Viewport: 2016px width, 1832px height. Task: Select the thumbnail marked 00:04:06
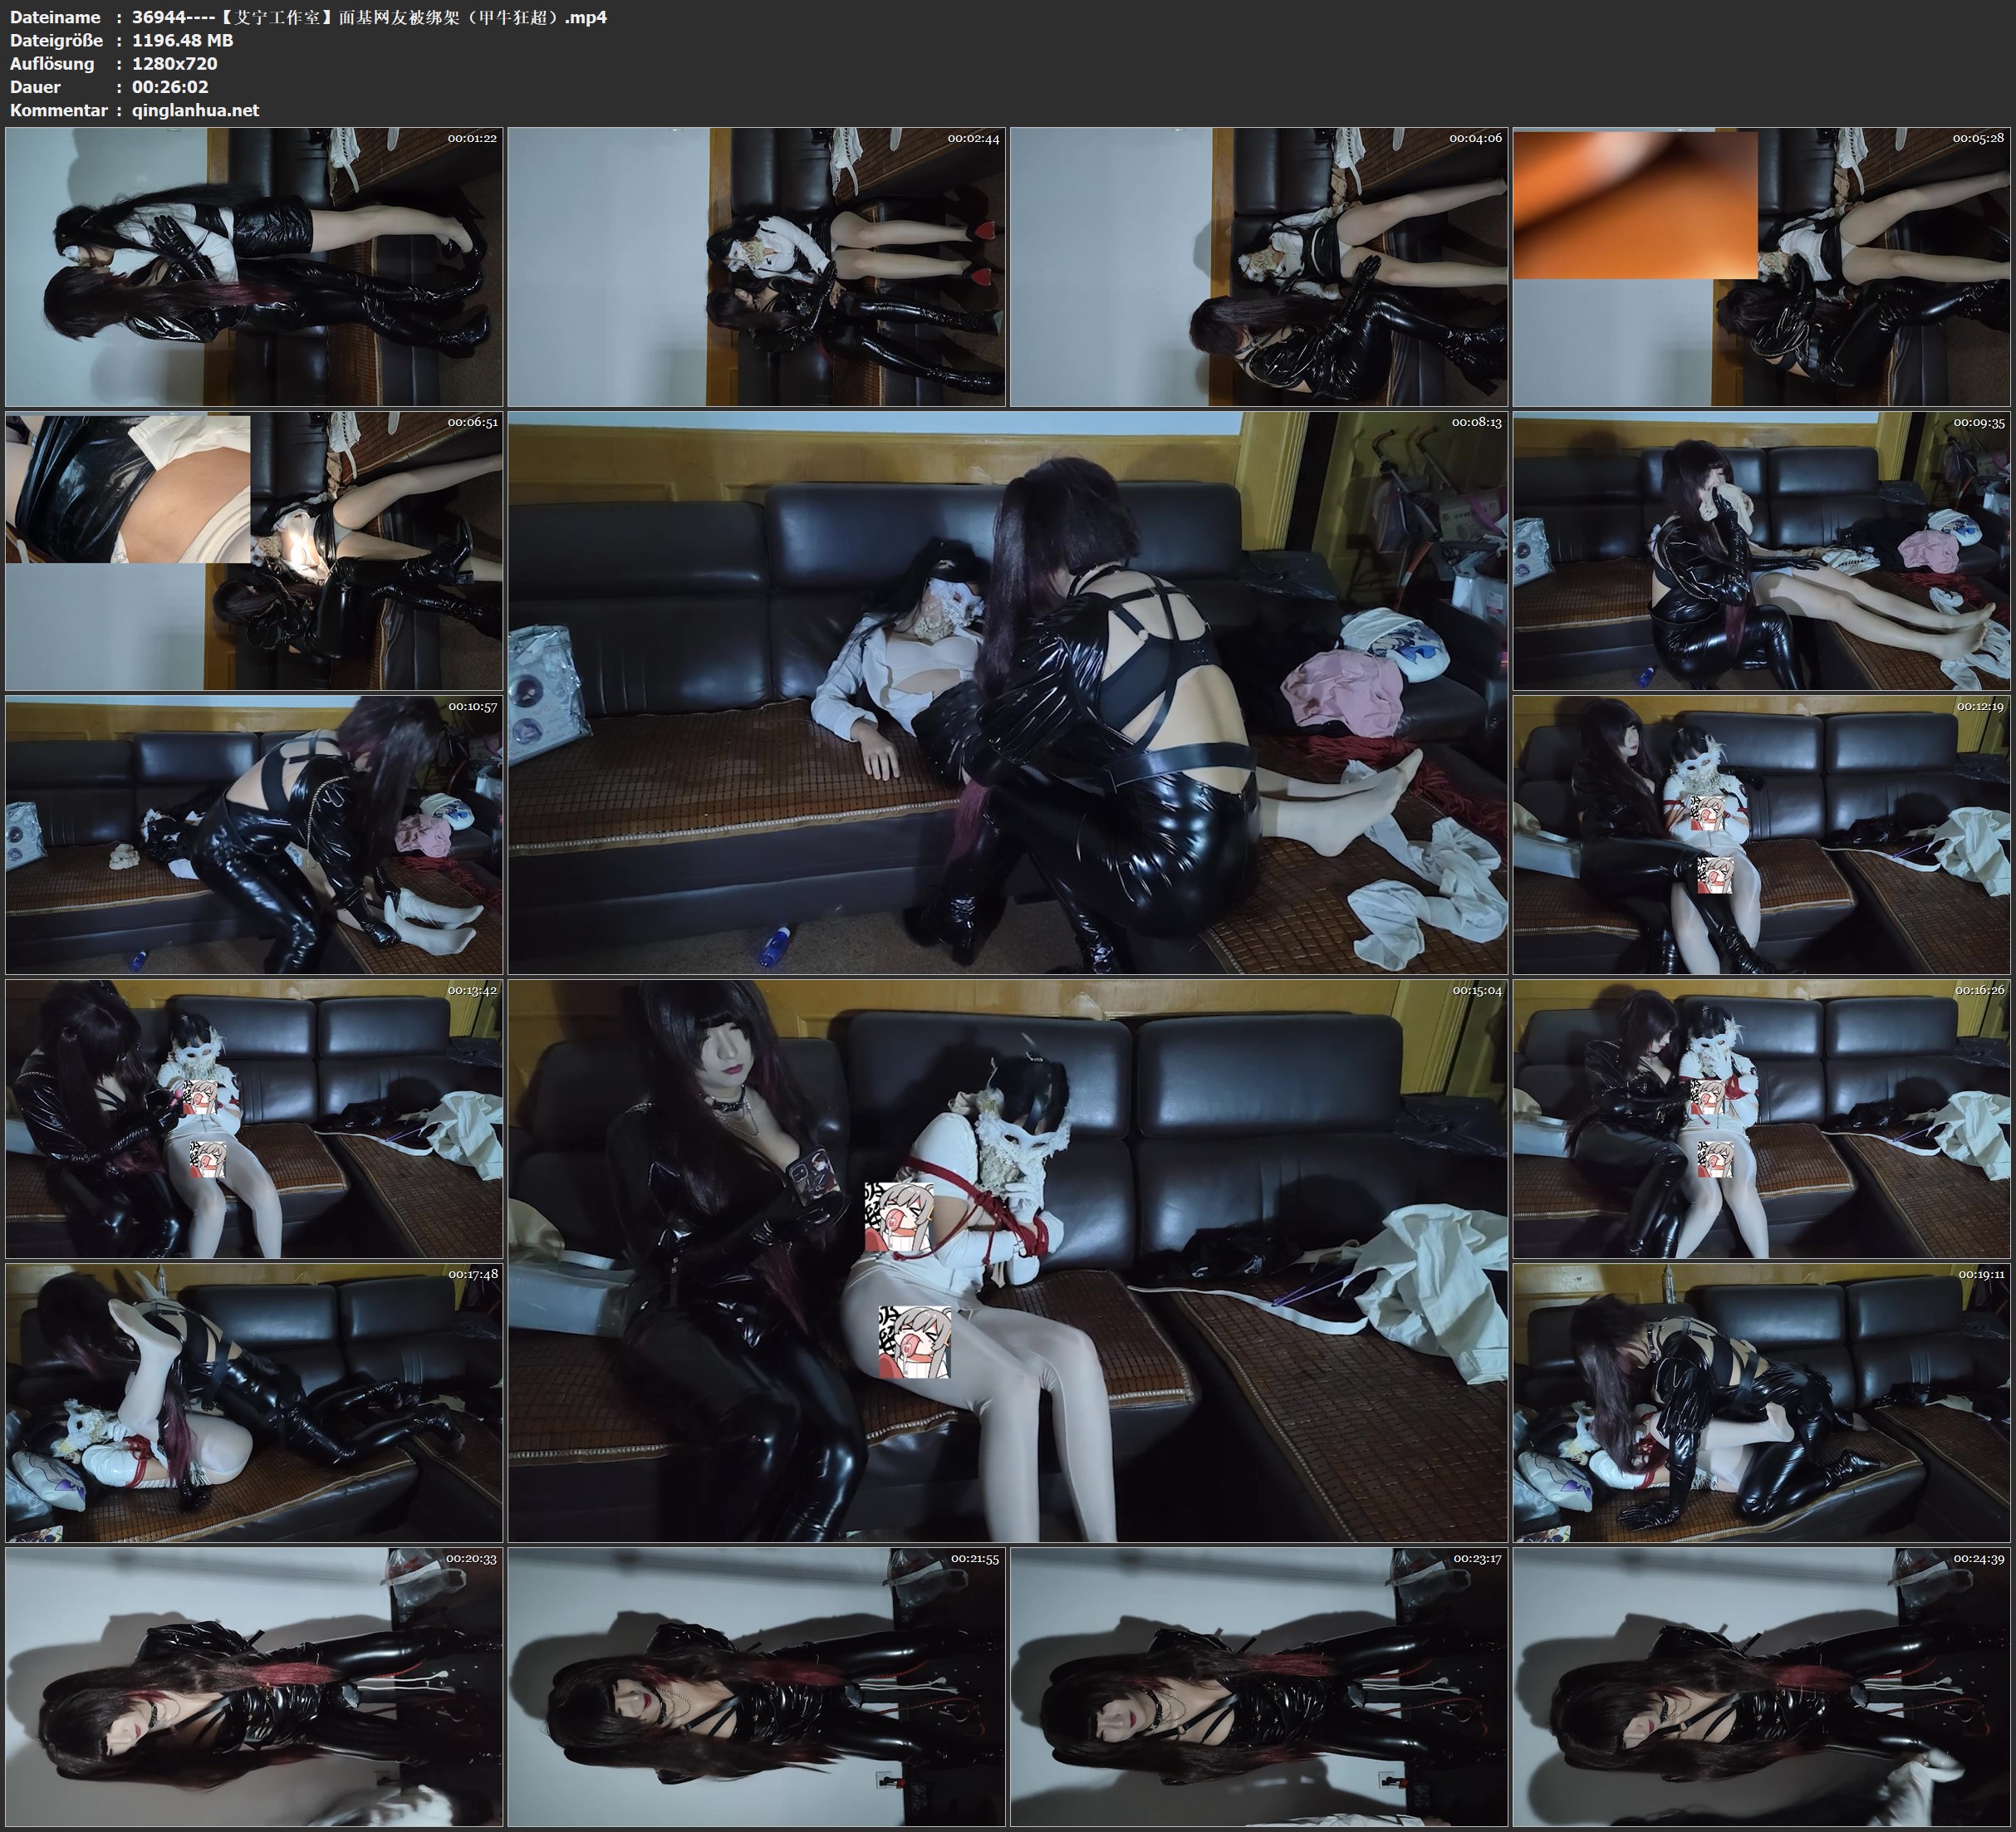coord(1259,267)
